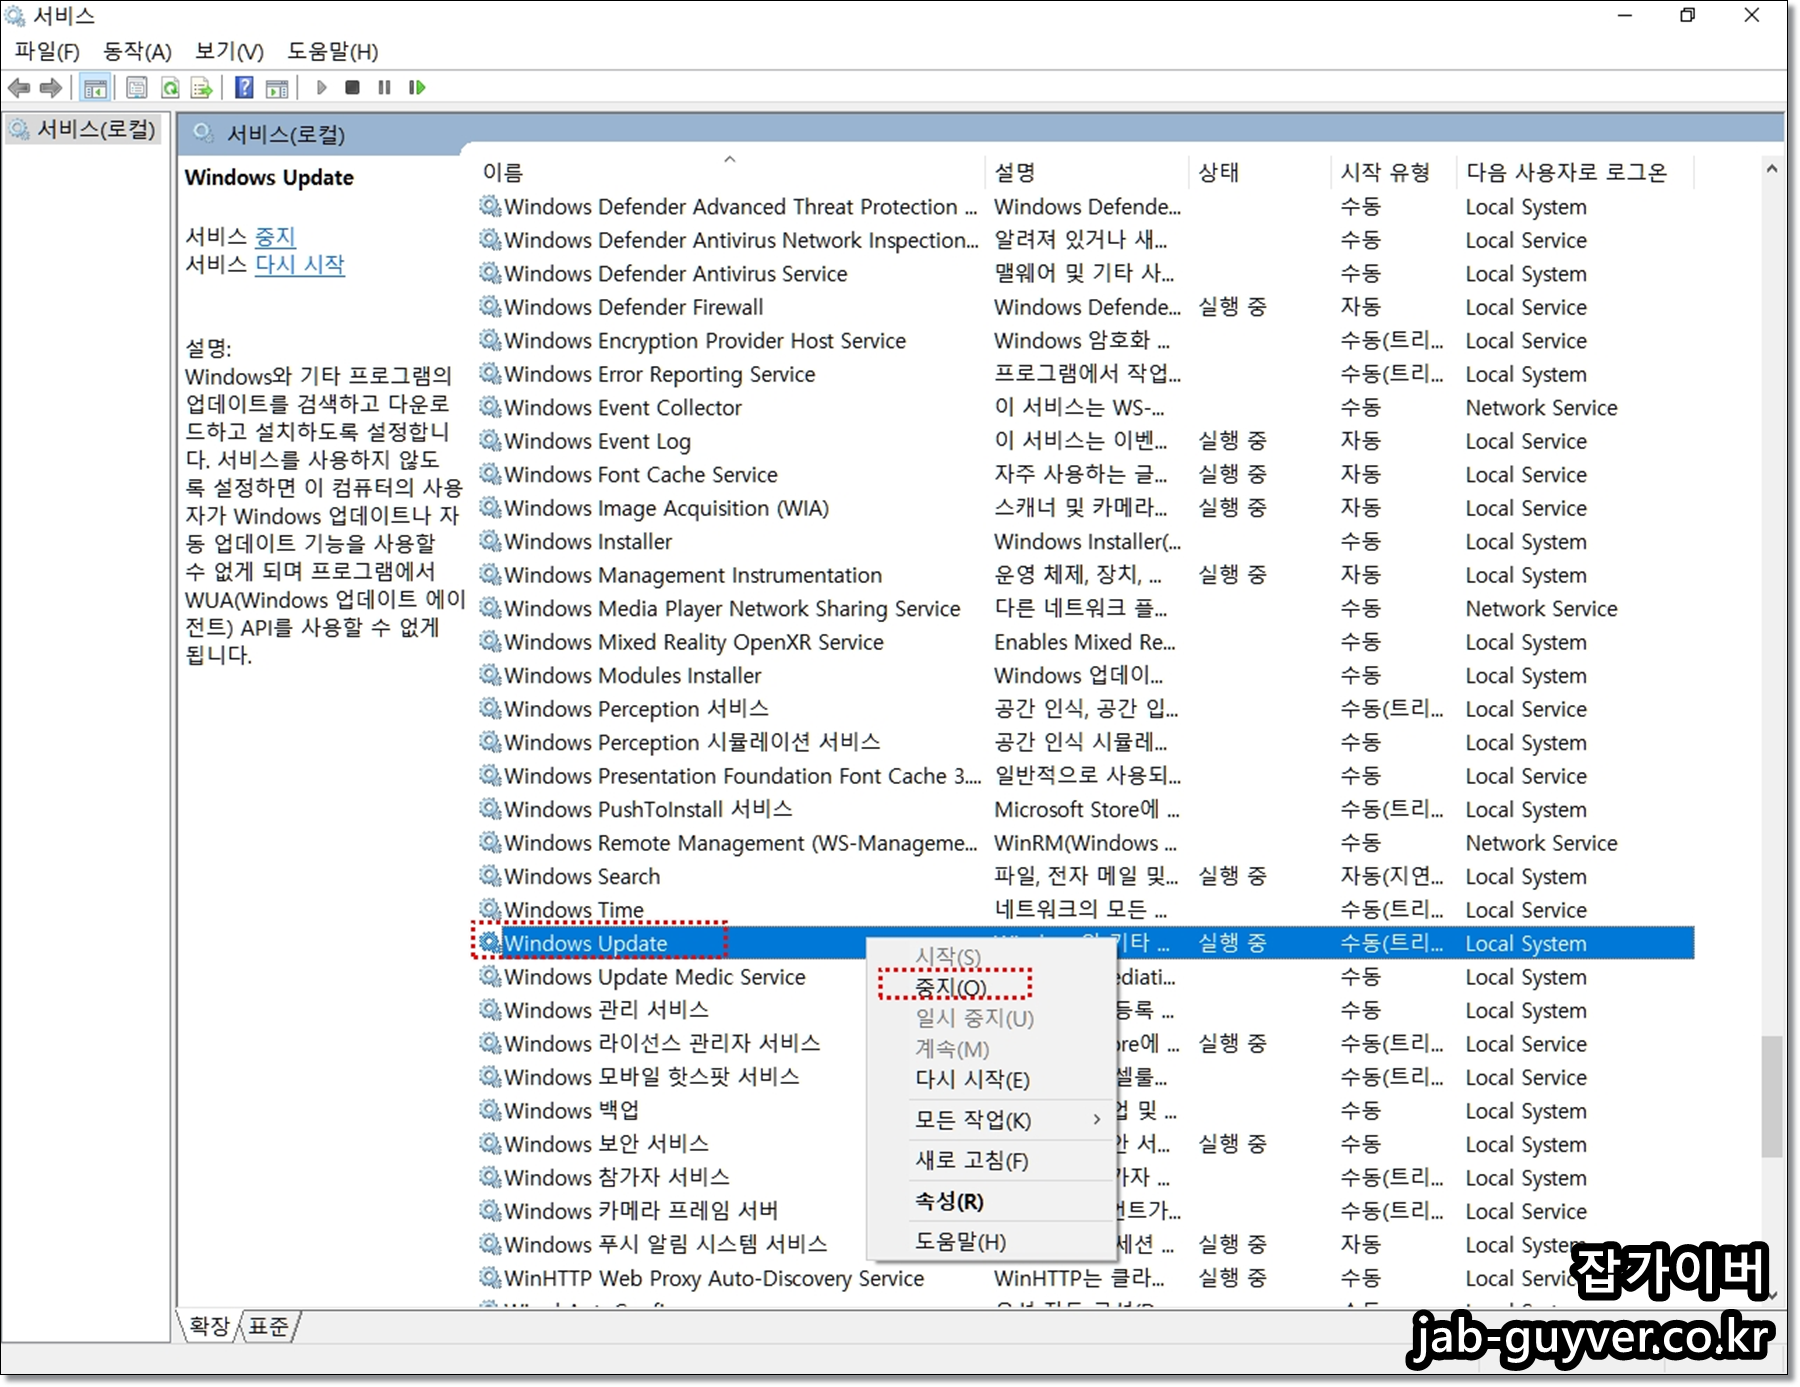Select the Windows Error Reporting Service row
This screenshot has height=1387, width=1800.
click(1085, 374)
